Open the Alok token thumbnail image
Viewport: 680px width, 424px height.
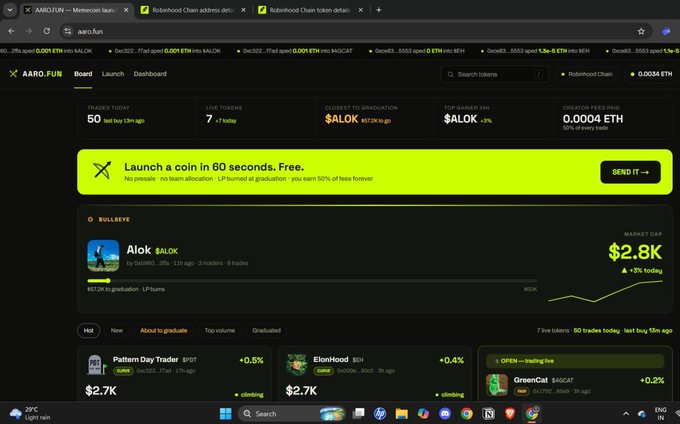[x=103, y=256]
